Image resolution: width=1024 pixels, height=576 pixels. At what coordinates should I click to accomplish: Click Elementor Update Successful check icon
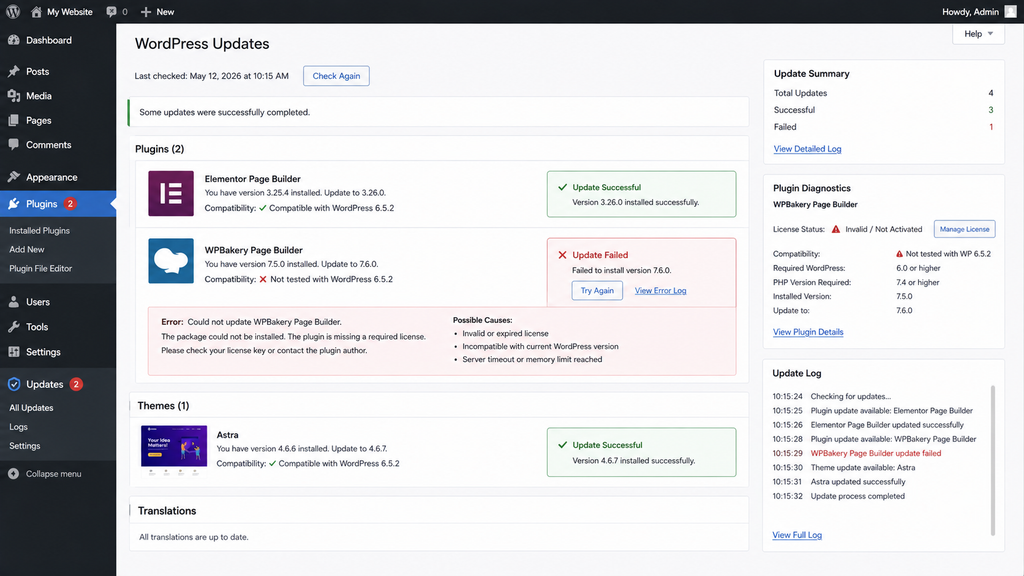(562, 187)
